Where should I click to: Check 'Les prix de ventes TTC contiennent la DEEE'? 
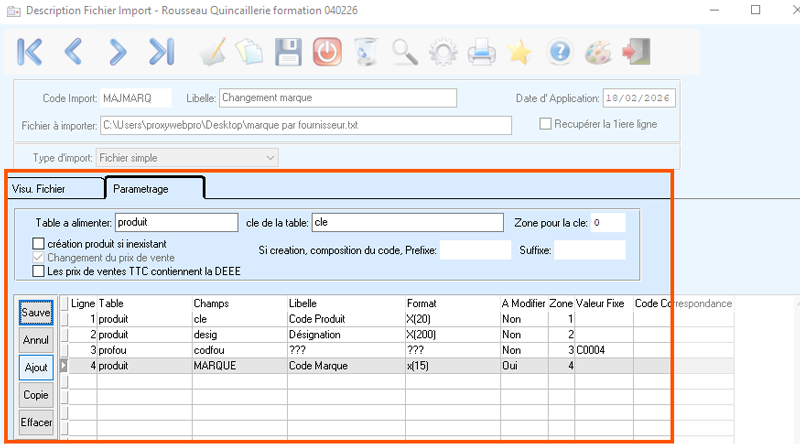(x=38, y=271)
